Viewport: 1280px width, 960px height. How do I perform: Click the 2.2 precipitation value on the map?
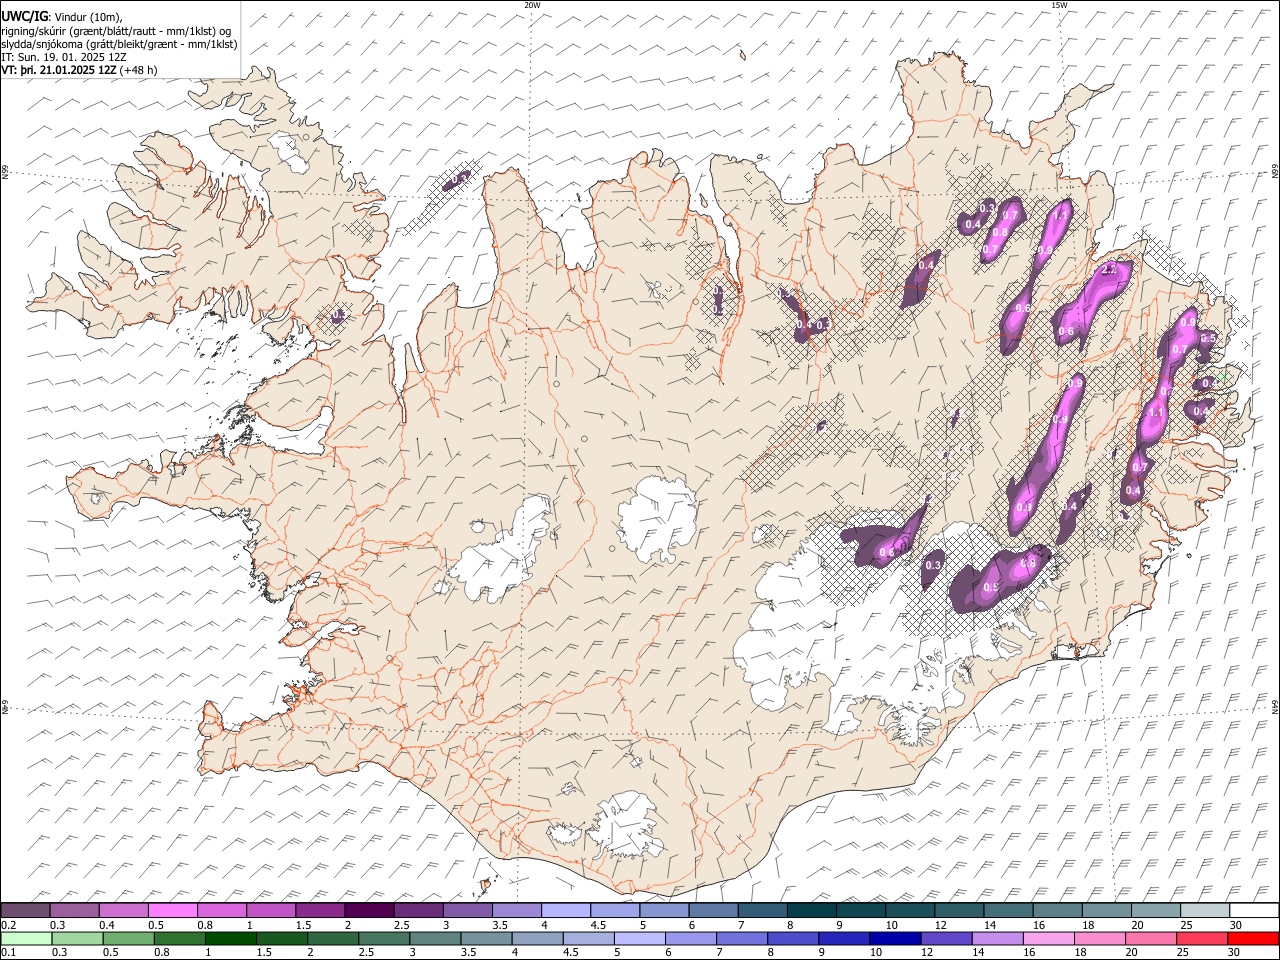tap(1108, 270)
